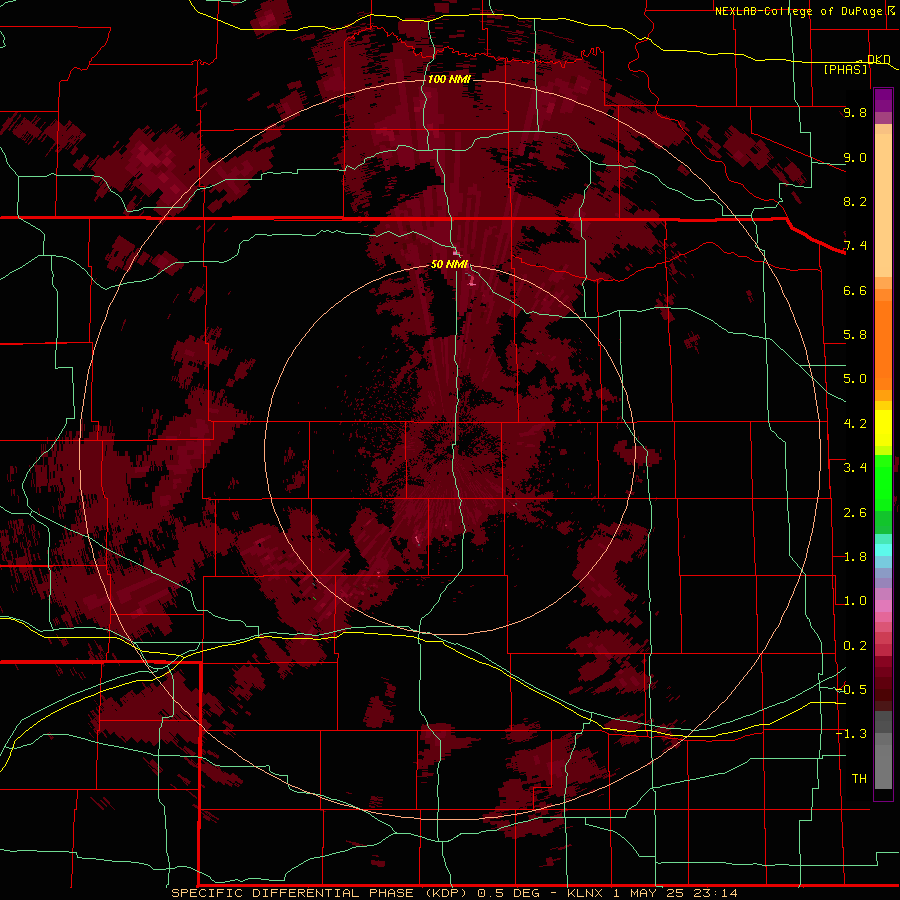Viewport: 900px width, 900px height.
Task: Click the NEXLAB-College of DuPage credit text
Action: coord(798,11)
